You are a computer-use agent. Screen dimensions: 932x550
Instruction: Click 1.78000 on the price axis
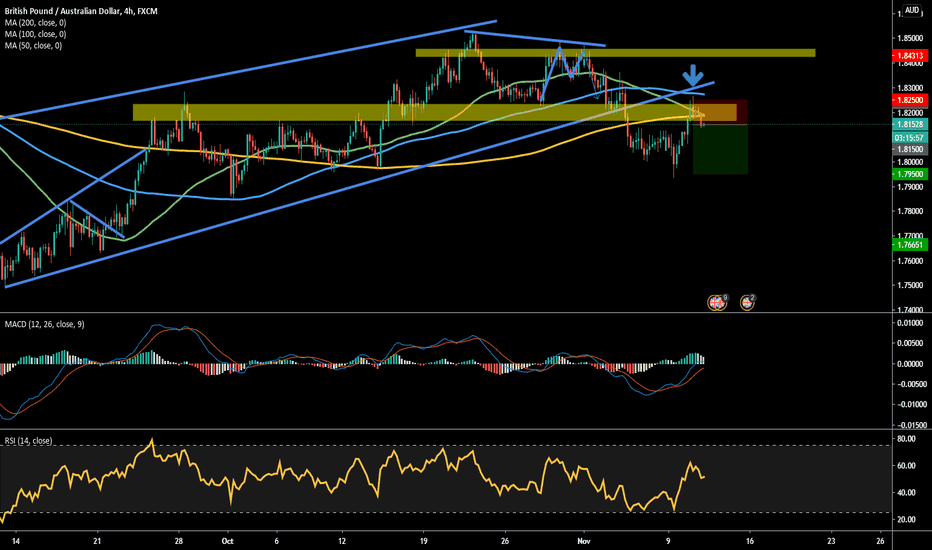910,211
